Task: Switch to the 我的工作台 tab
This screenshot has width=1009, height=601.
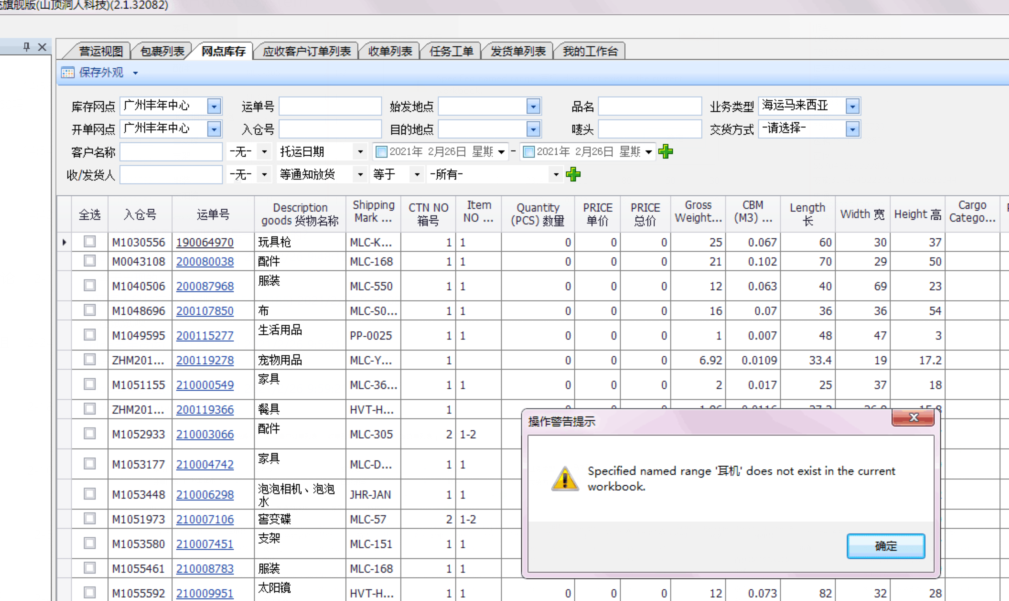Action: tap(589, 51)
